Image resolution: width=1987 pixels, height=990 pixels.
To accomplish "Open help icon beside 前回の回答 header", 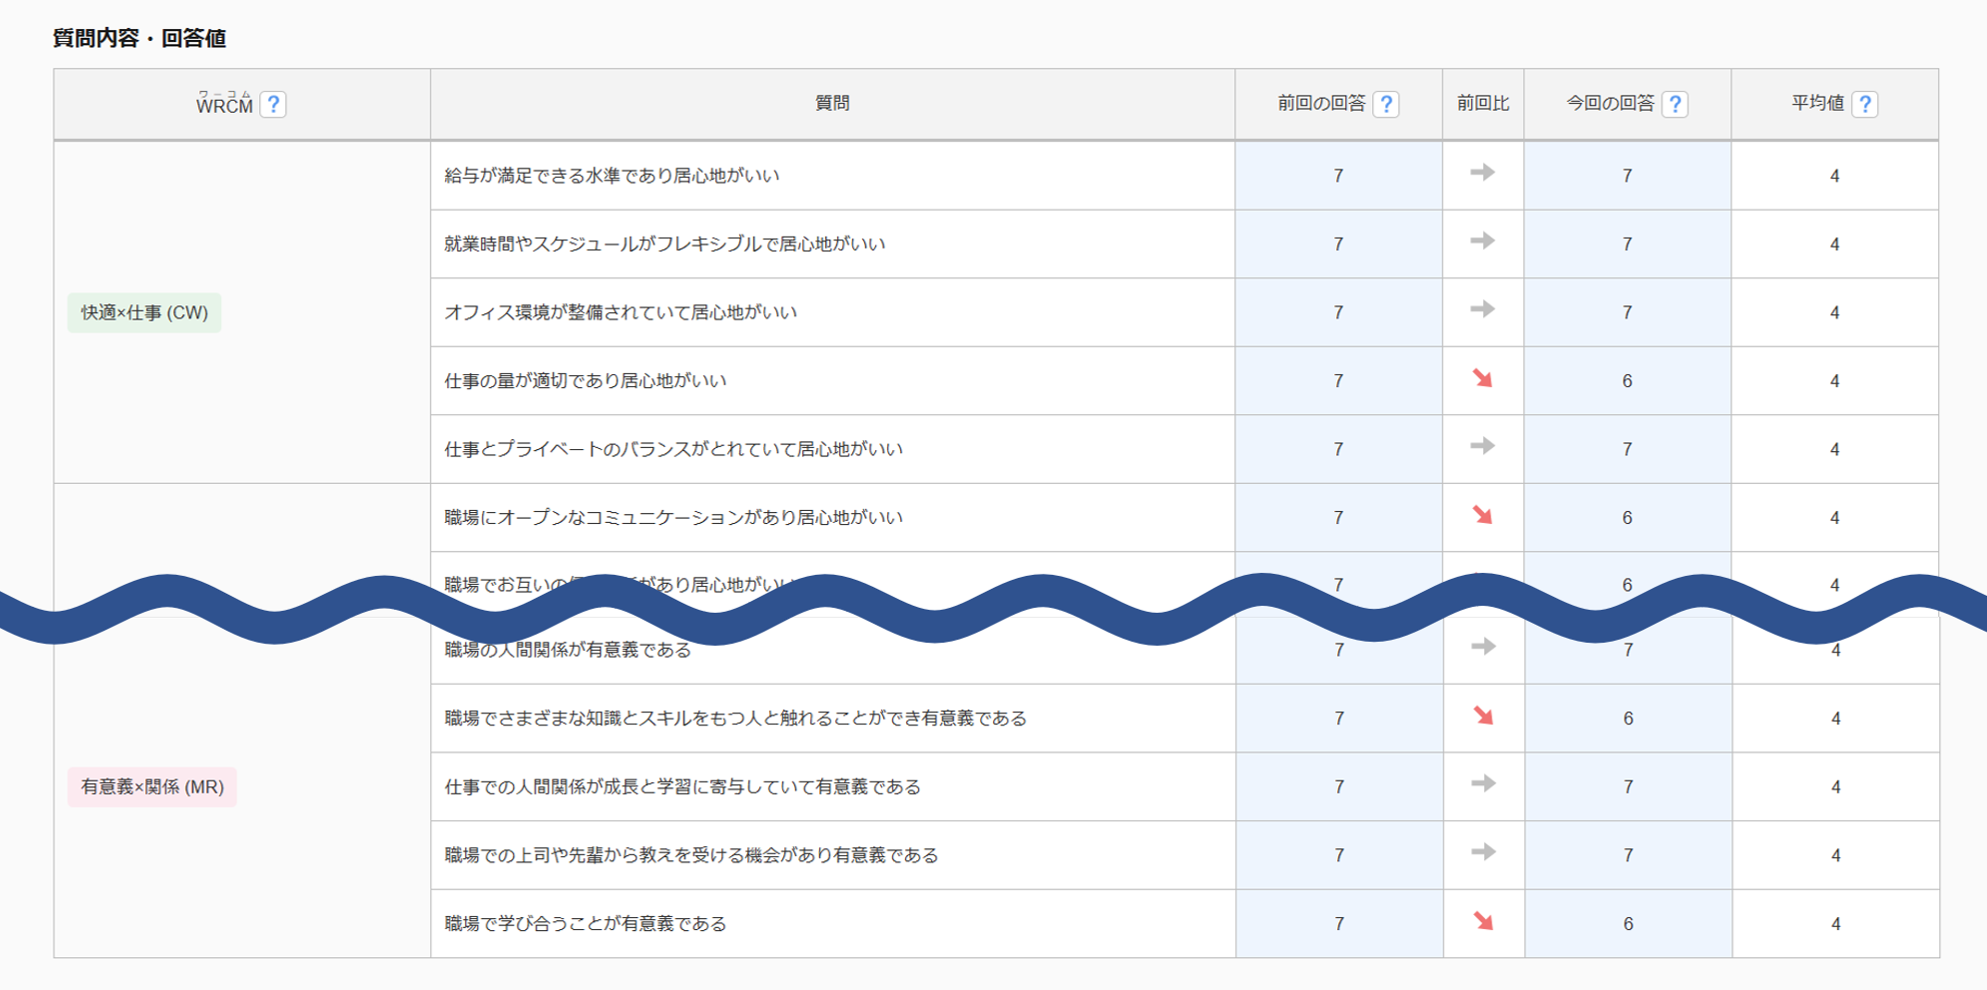I will tap(1386, 104).
